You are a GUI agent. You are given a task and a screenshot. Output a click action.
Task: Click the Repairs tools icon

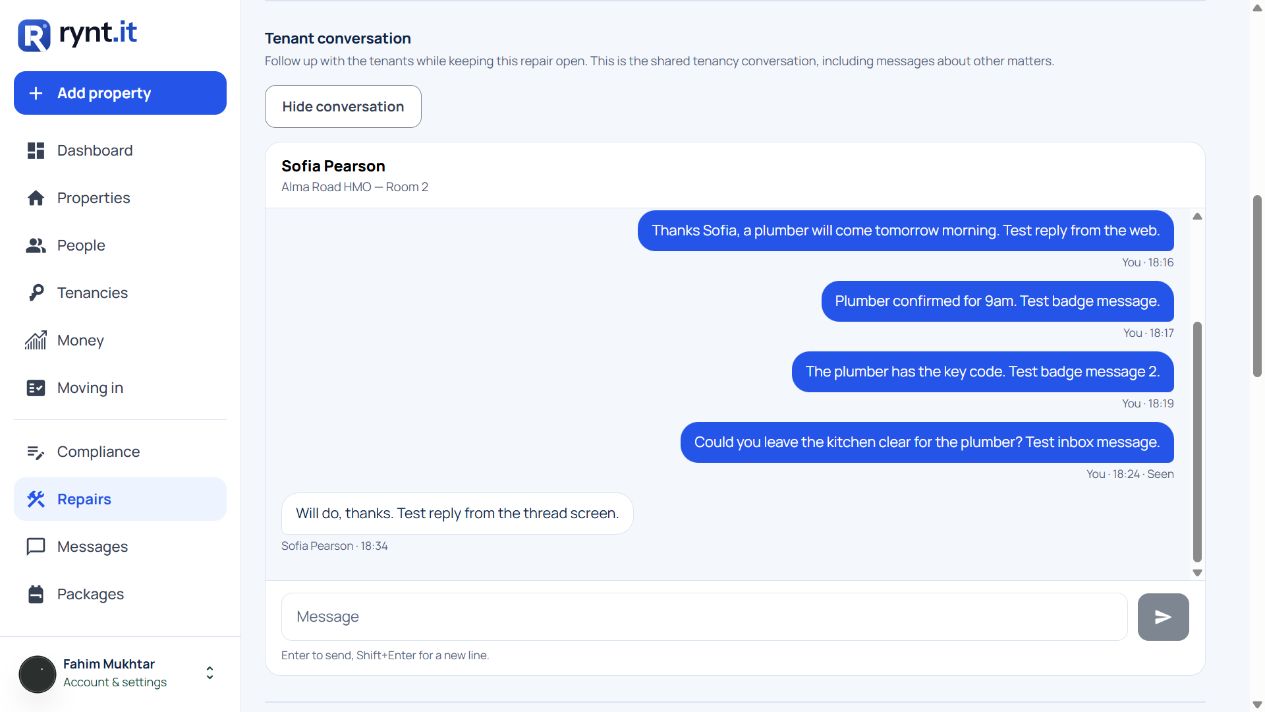[x=36, y=499]
